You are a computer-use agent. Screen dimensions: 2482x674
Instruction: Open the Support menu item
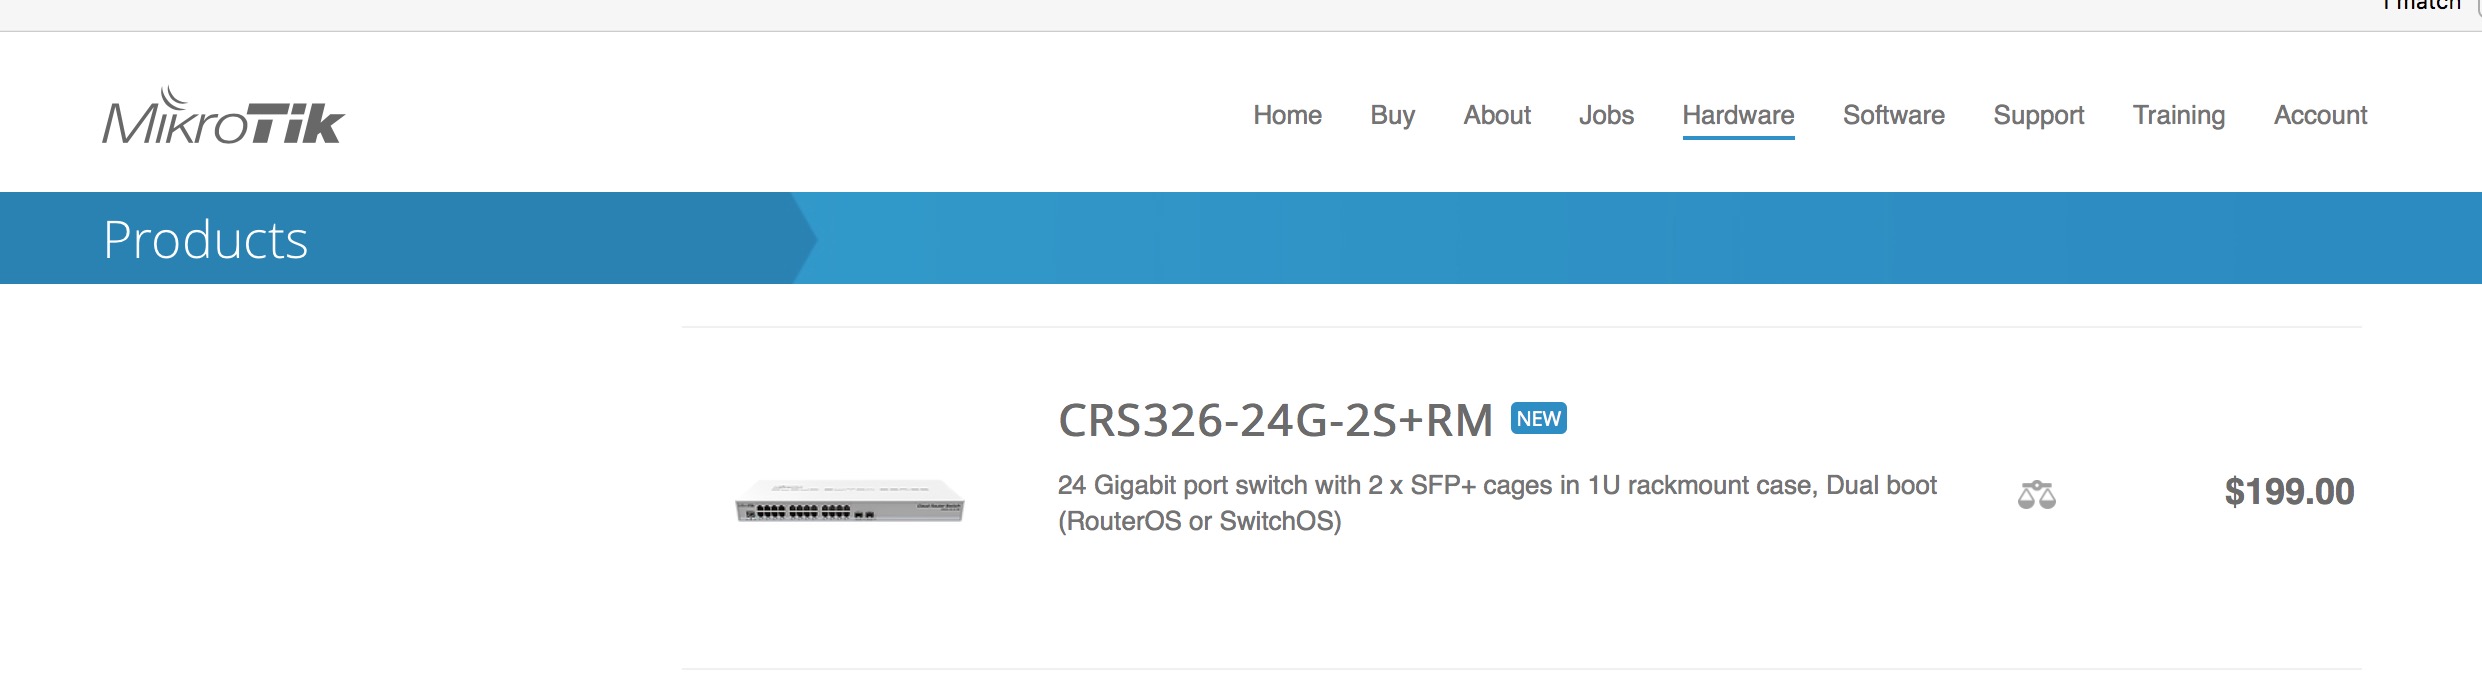[x=2038, y=116]
